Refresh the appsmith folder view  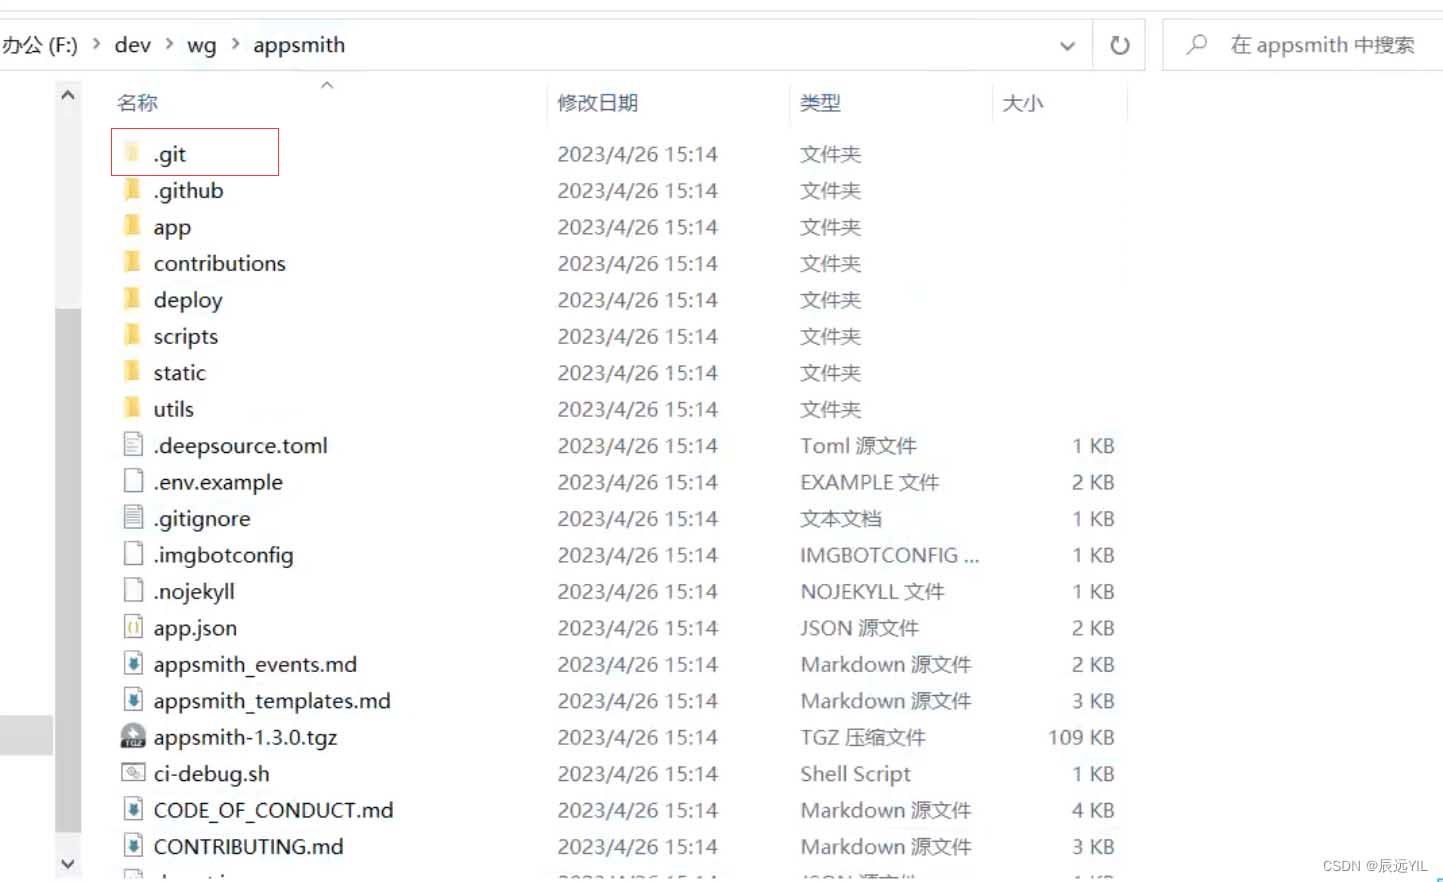point(1120,45)
